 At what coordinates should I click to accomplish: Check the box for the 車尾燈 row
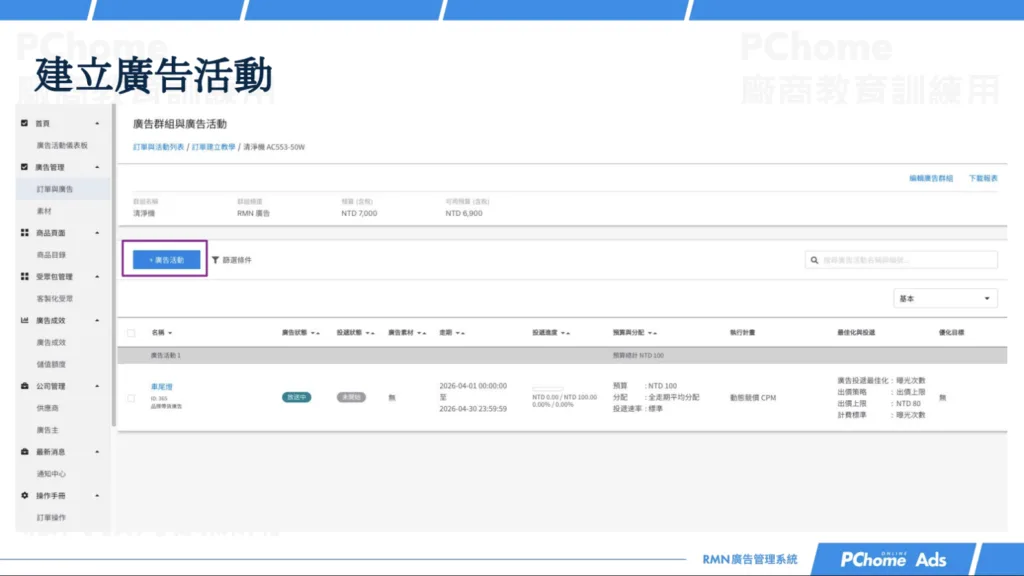(x=131, y=397)
